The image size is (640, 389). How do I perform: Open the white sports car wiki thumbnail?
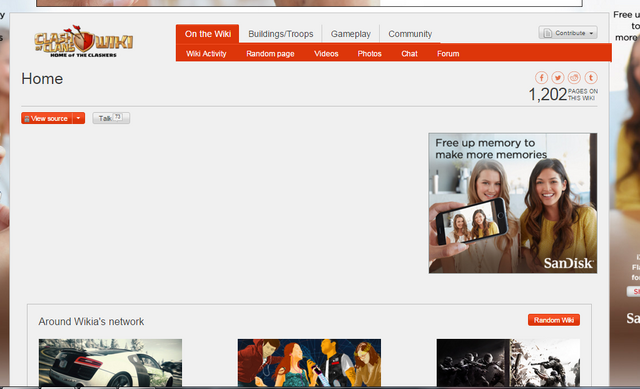coord(110,362)
